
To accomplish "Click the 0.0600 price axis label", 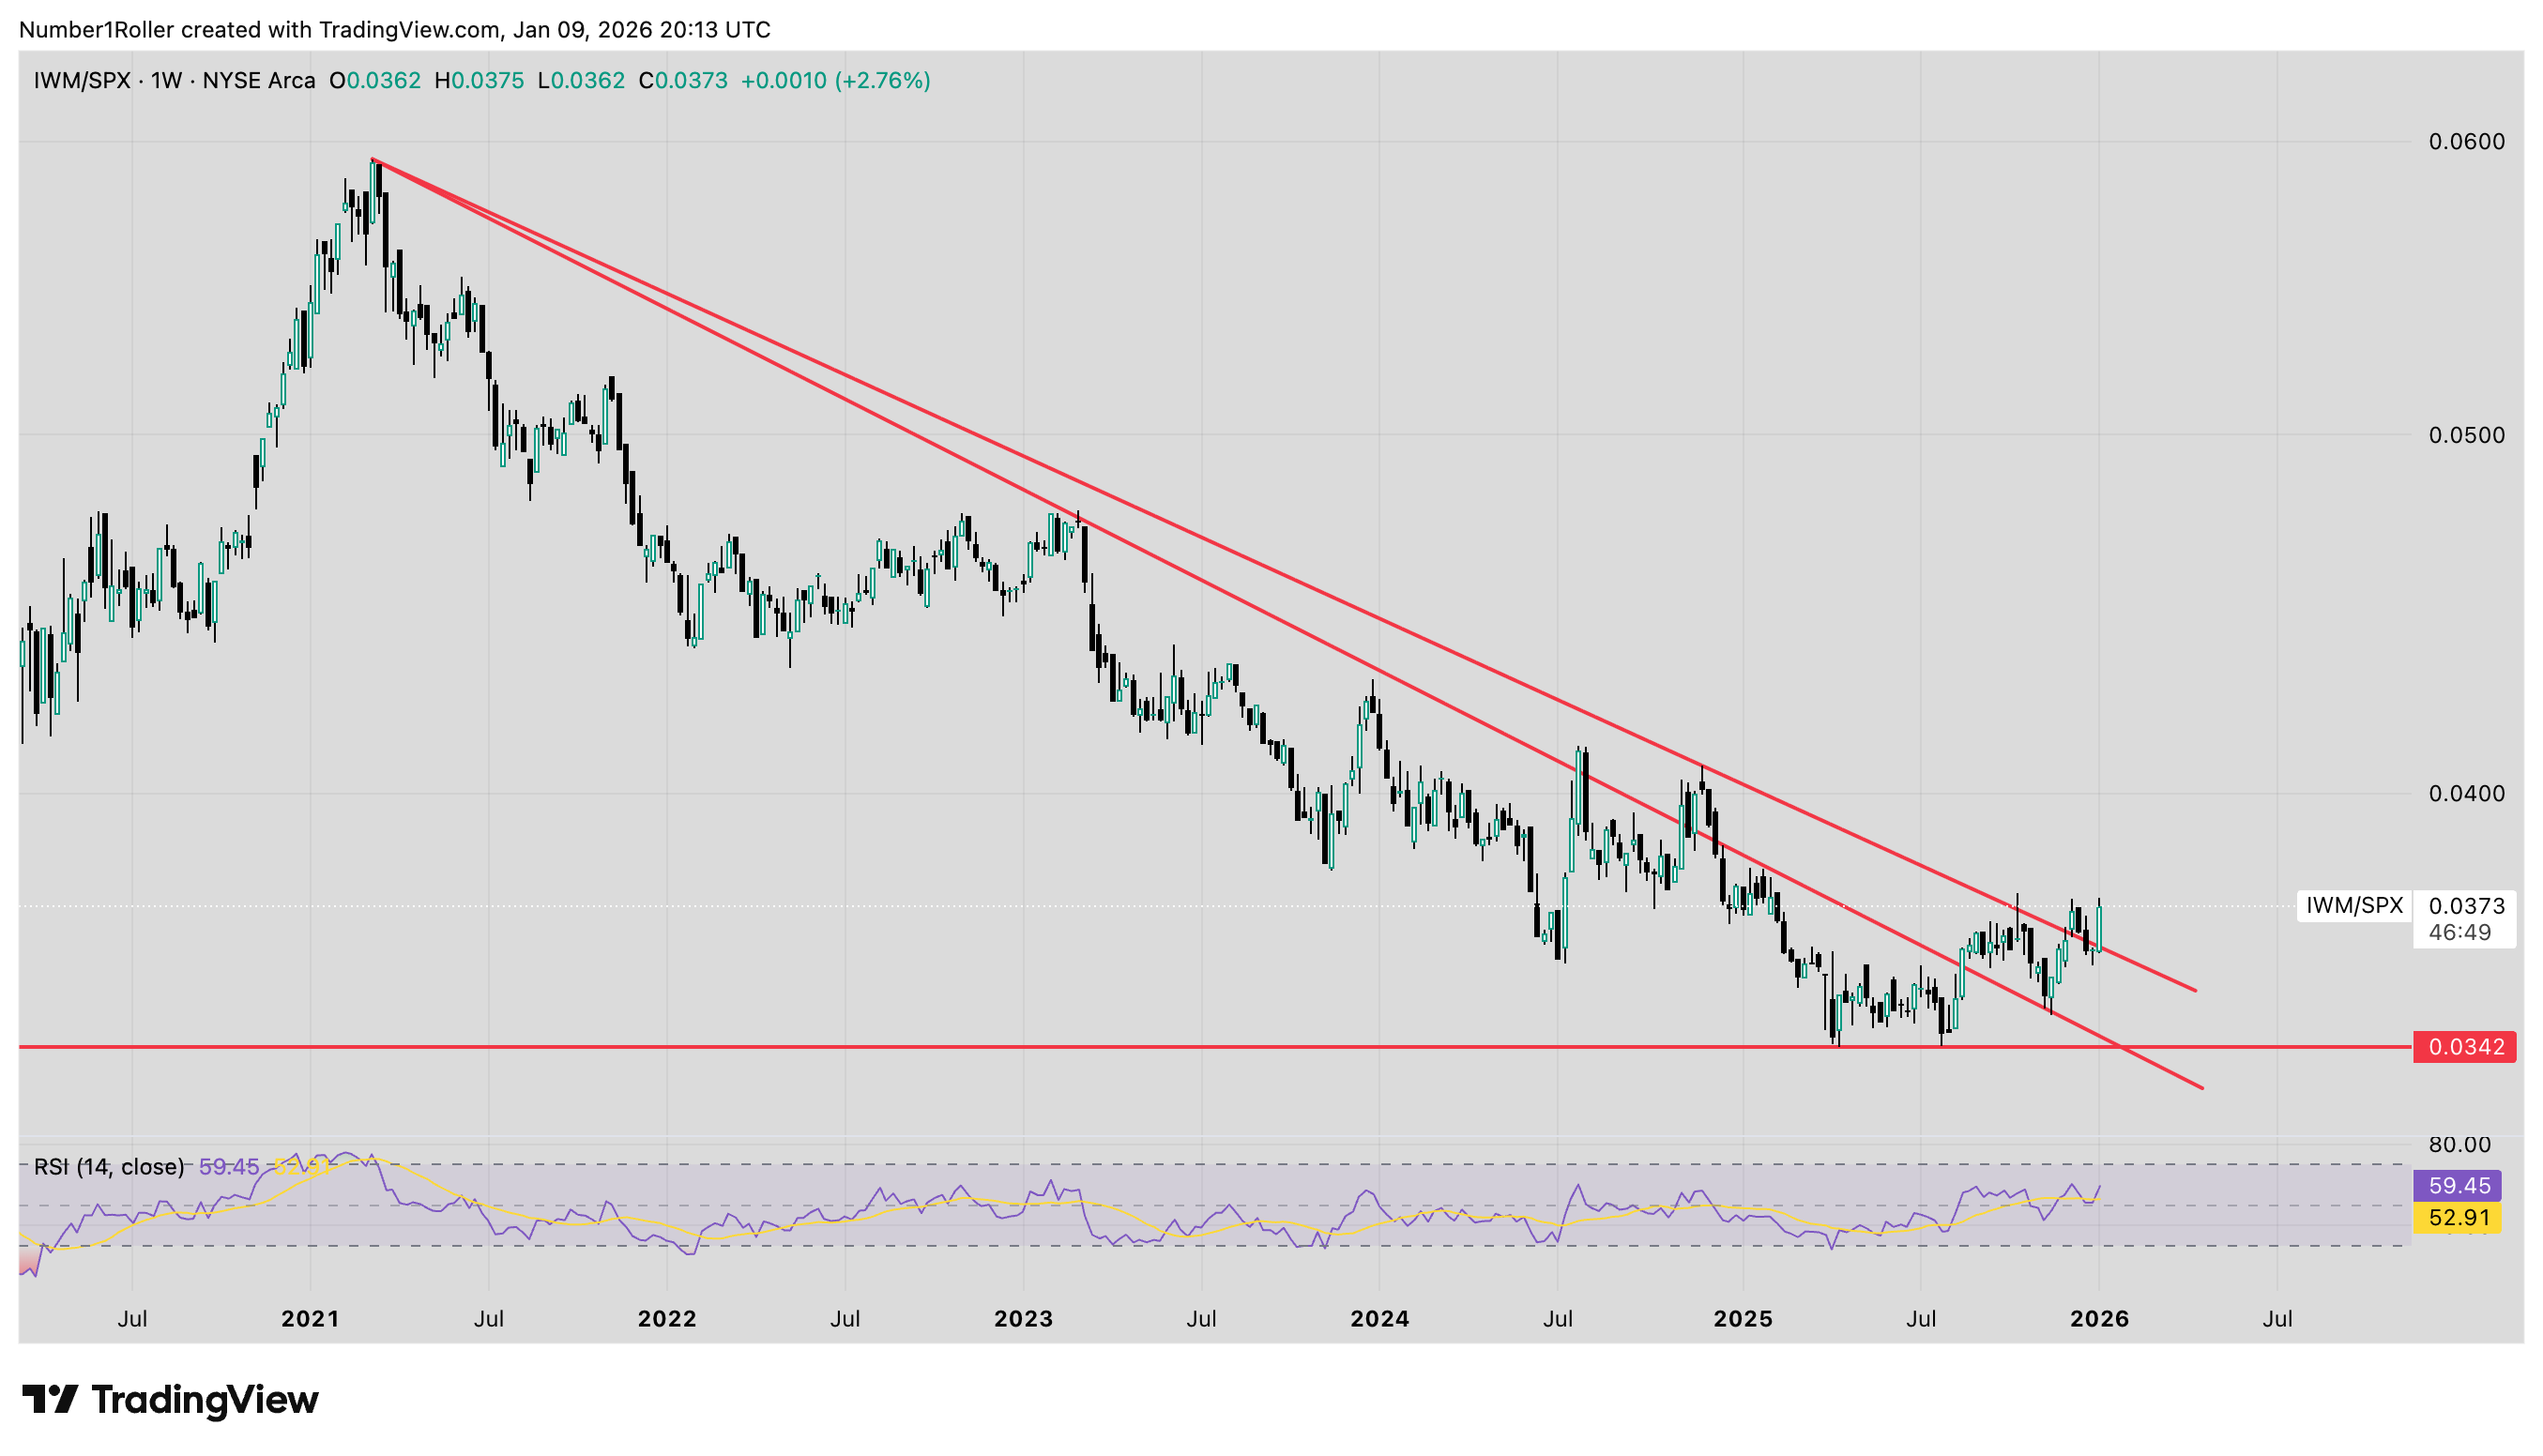I will click(2466, 142).
